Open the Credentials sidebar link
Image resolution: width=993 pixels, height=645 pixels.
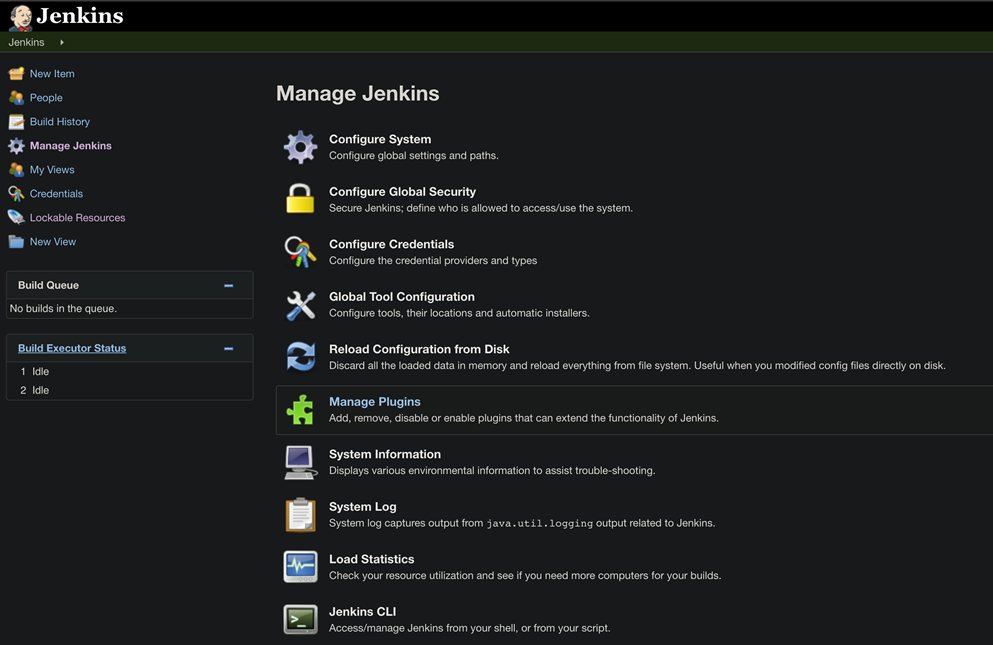pyautogui.click(x=56, y=194)
